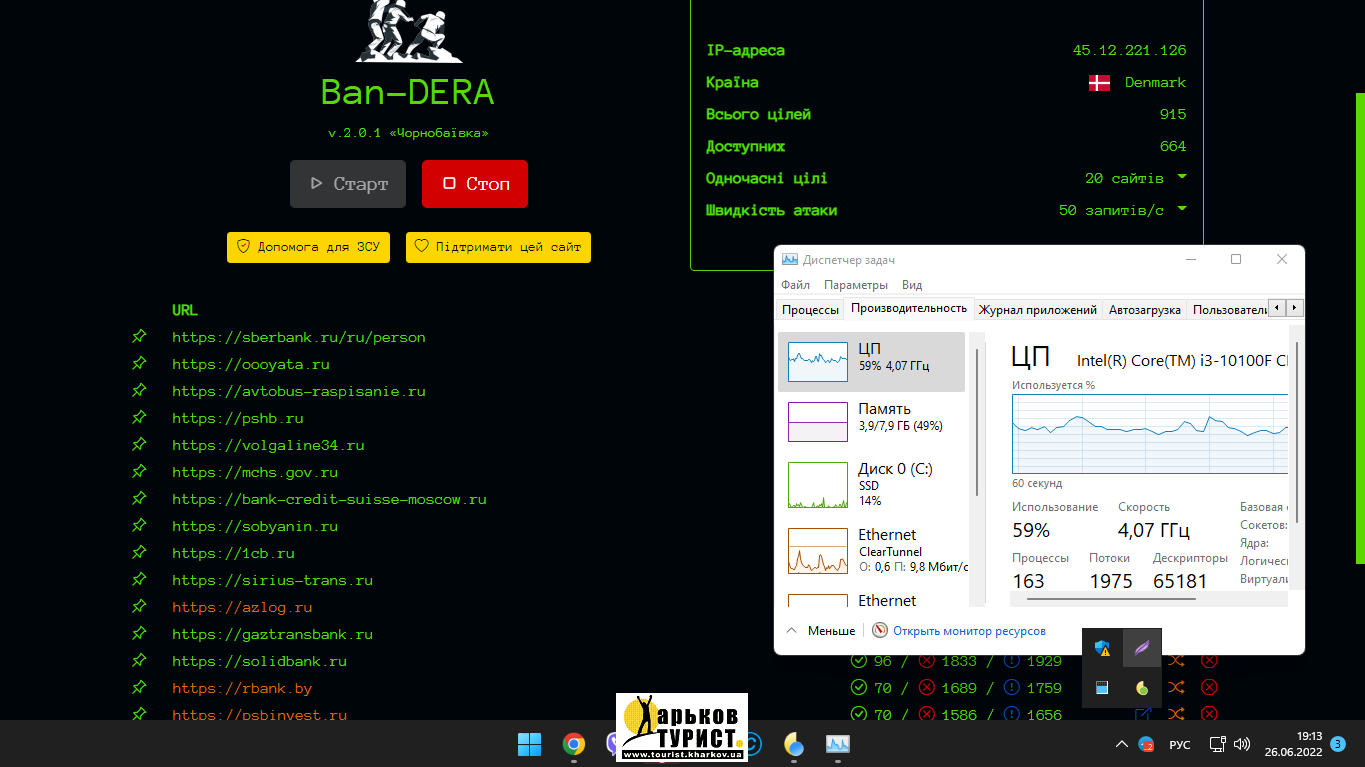This screenshot has height=767, width=1365.
Task: Open Windows Security from the tray popup
Action: coord(1103,649)
